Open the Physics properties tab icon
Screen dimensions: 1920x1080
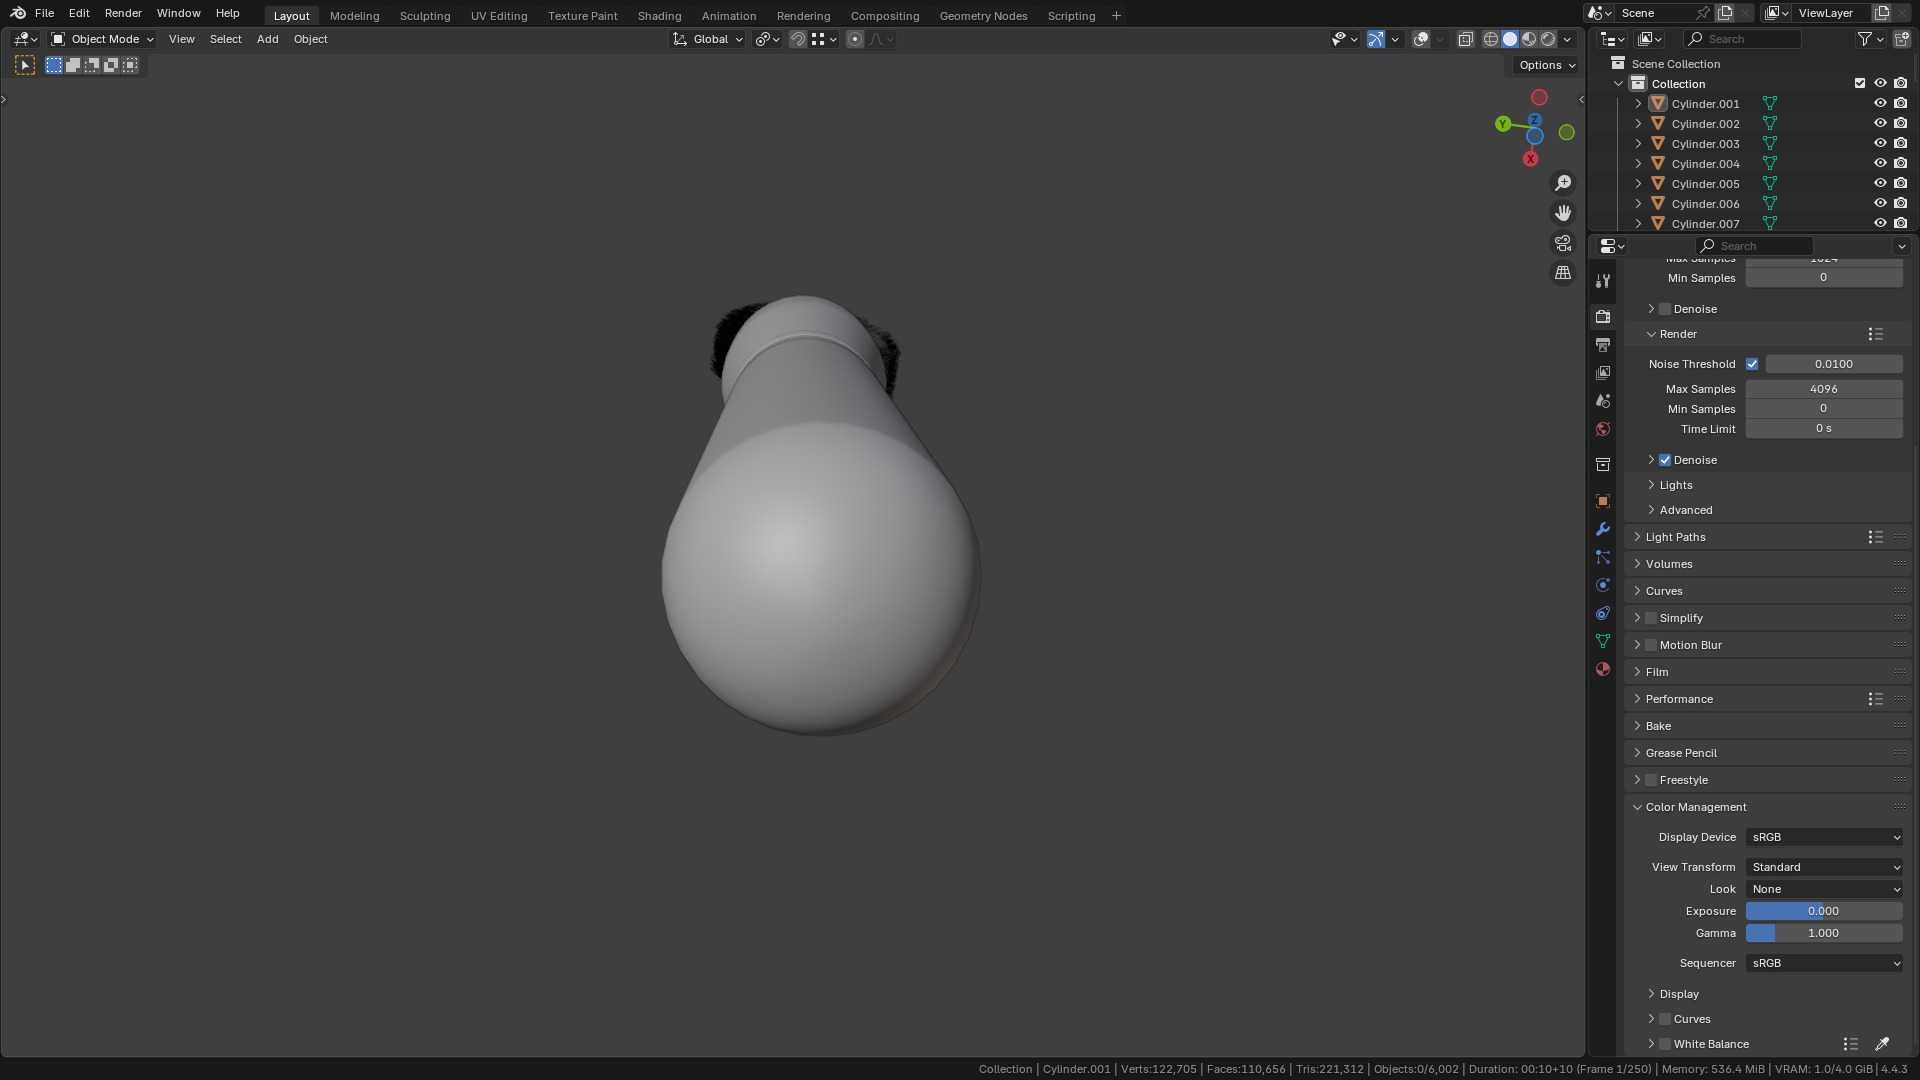(1603, 585)
